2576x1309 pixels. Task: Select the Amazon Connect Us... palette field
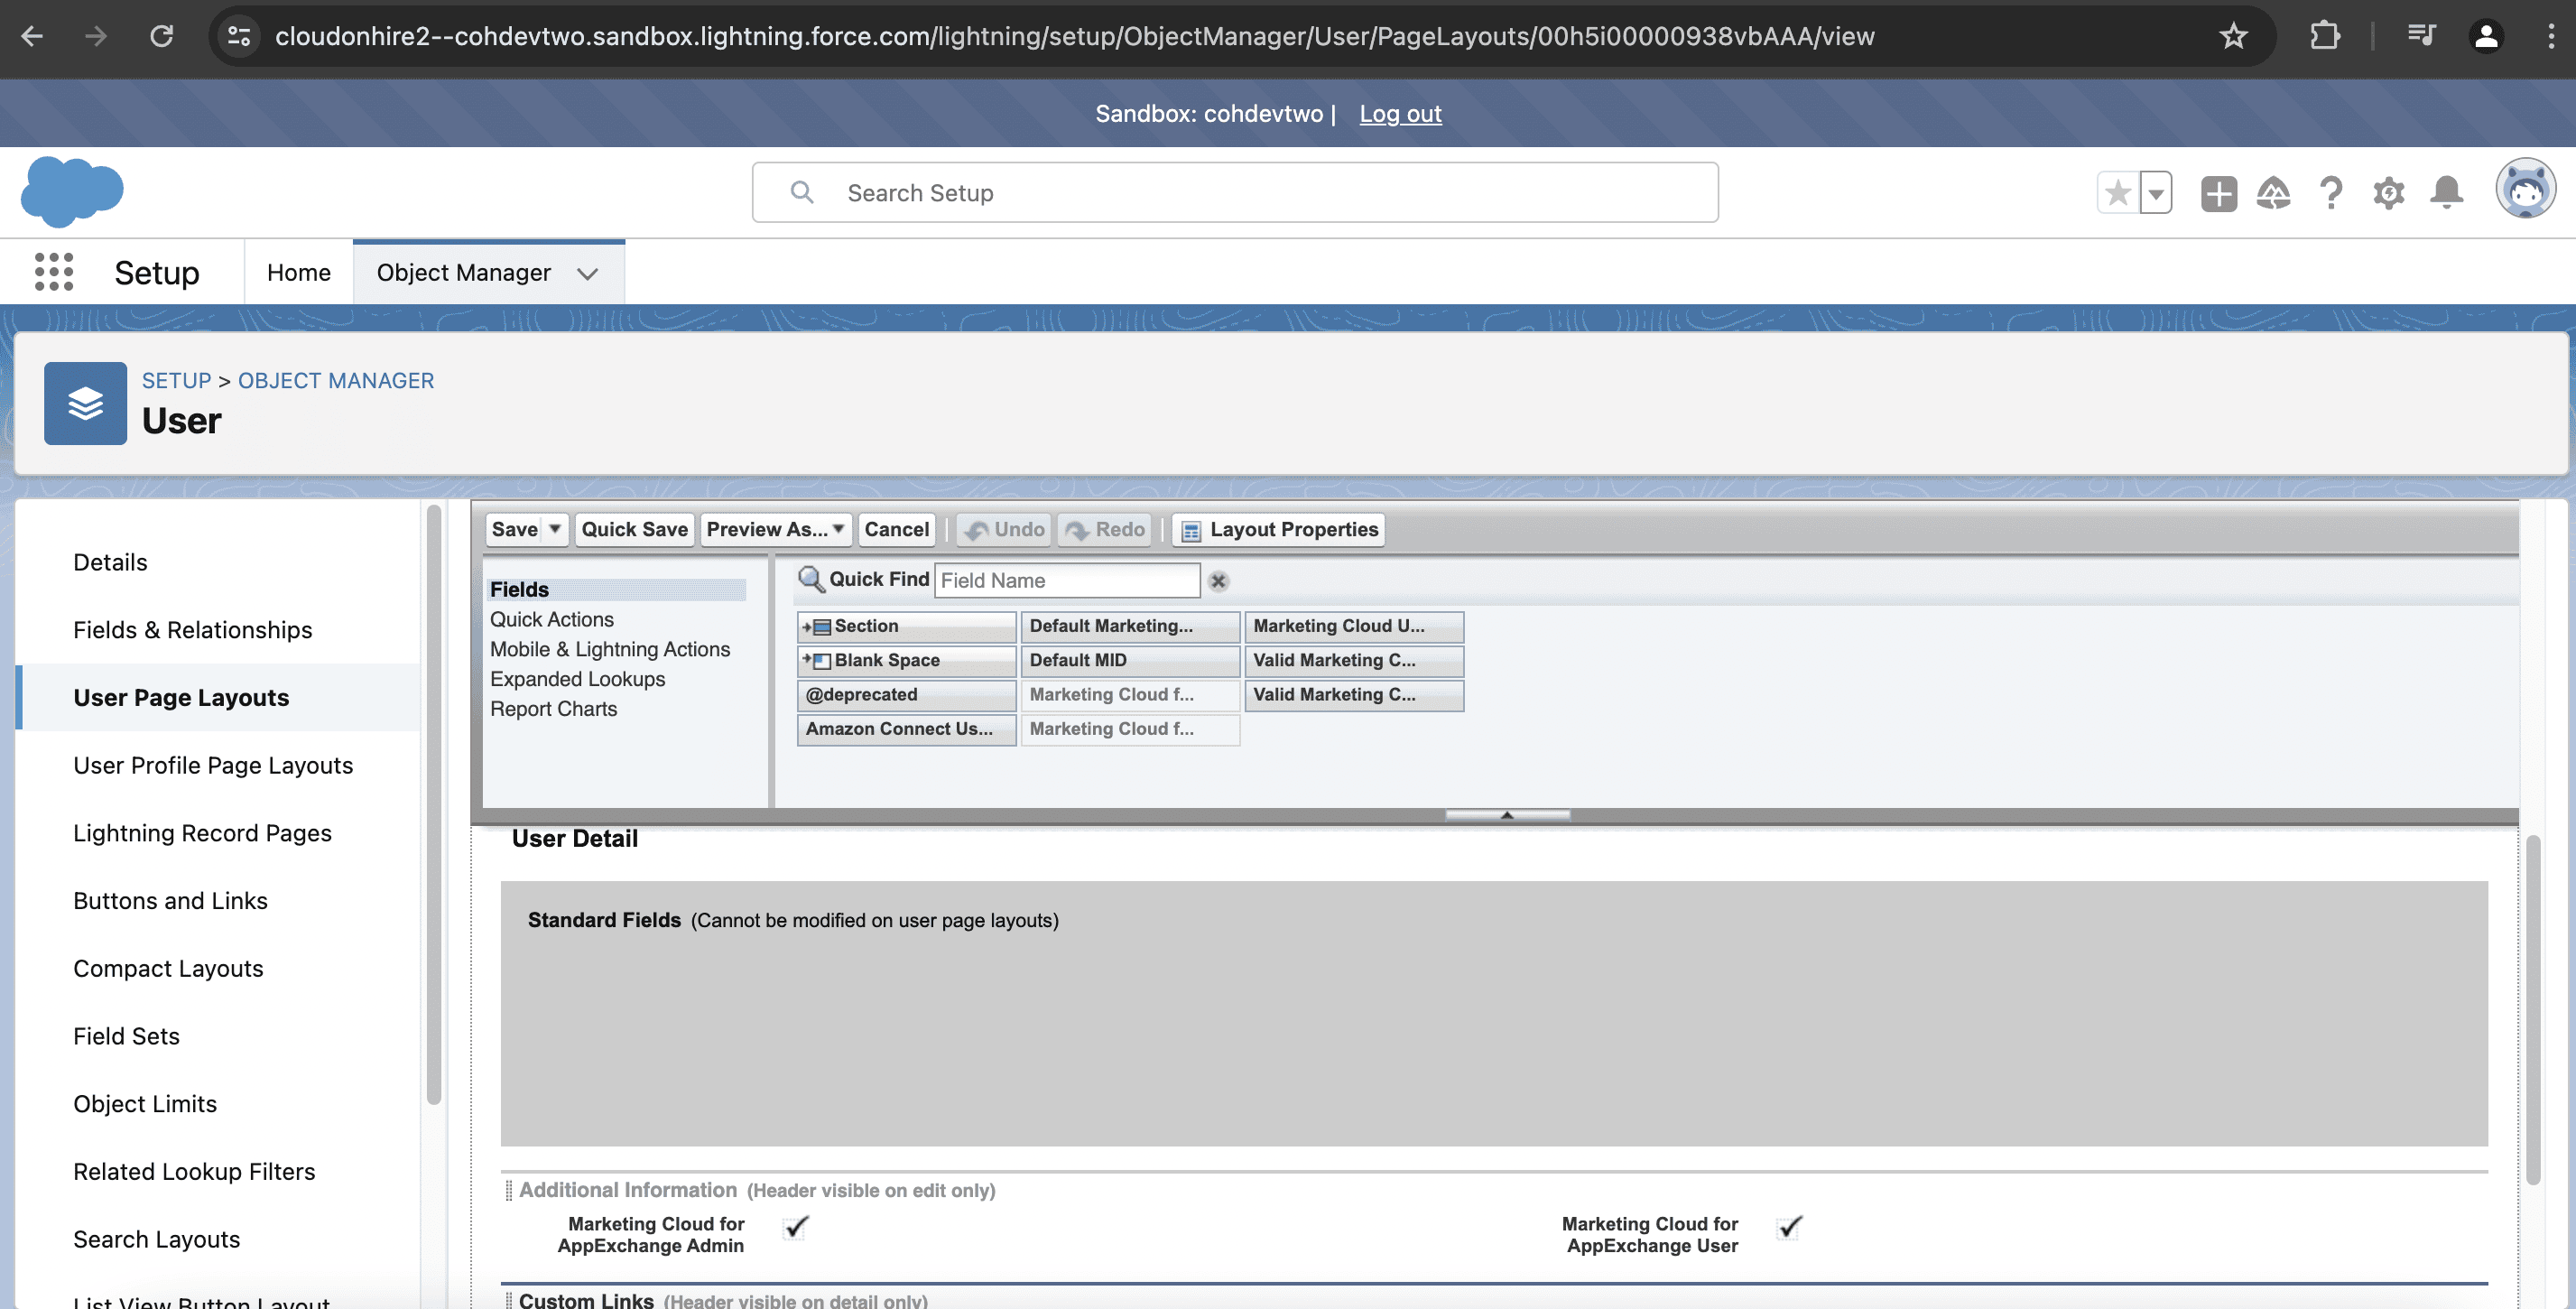click(906, 729)
